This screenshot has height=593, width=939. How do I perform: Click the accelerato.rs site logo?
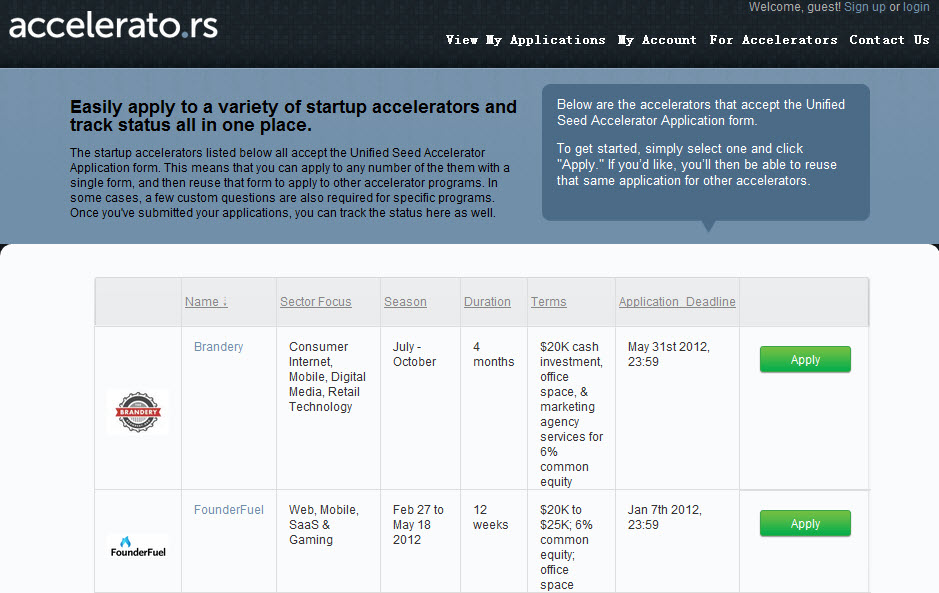click(x=113, y=26)
